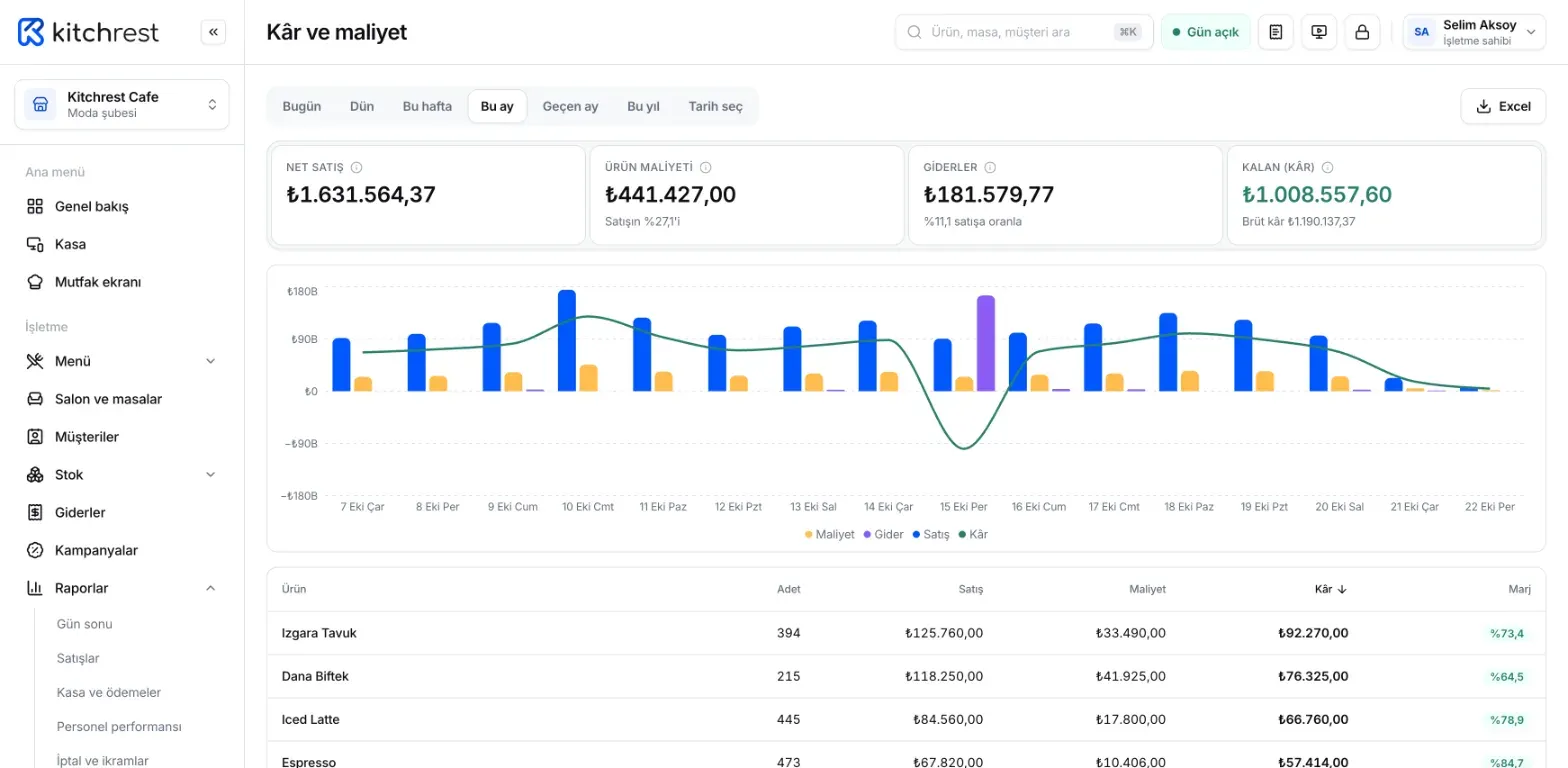Export the report with Excel button
This screenshot has height=768, width=1568.
pos(1503,106)
